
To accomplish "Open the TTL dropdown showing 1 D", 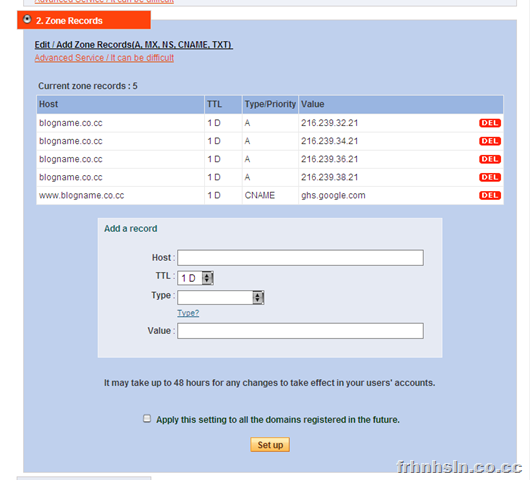I will click(195, 278).
